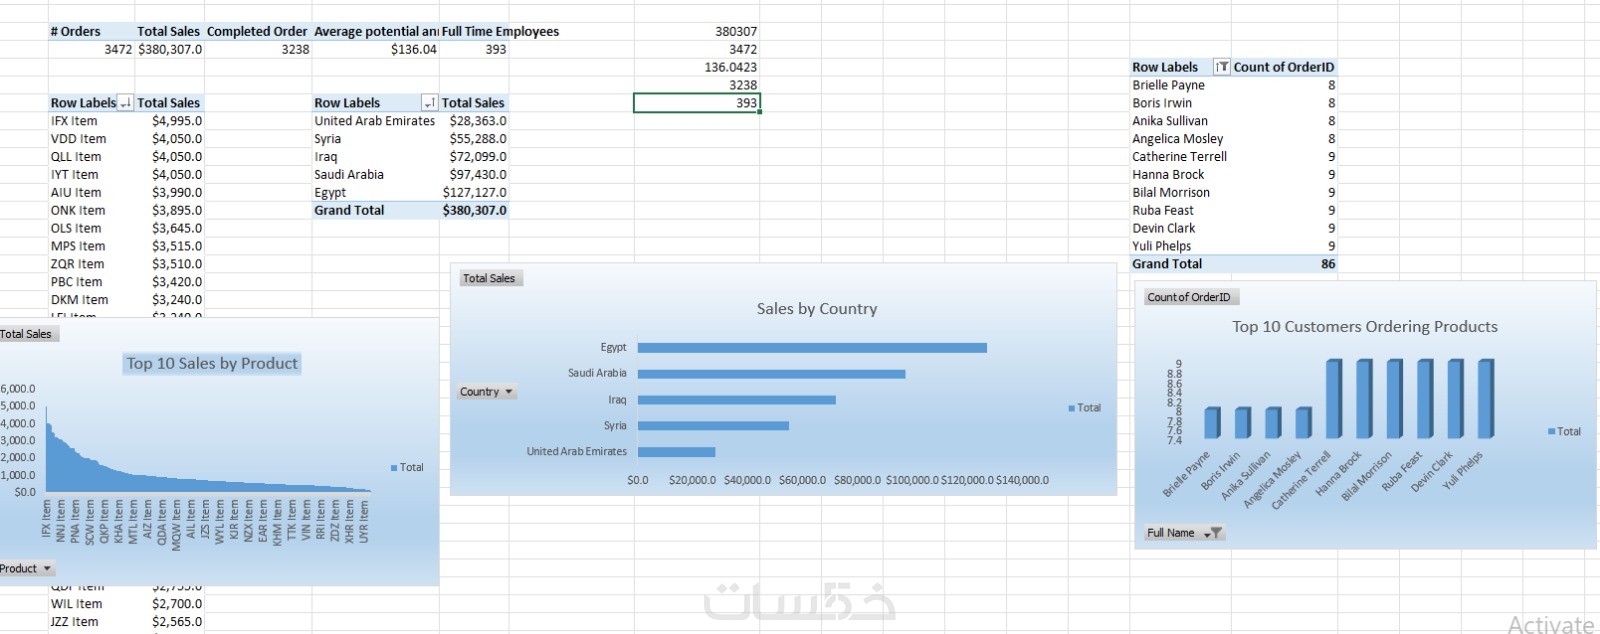The image size is (1600, 634).
Task: Click the Total legend in customers chart
Action: tap(1564, 432)
